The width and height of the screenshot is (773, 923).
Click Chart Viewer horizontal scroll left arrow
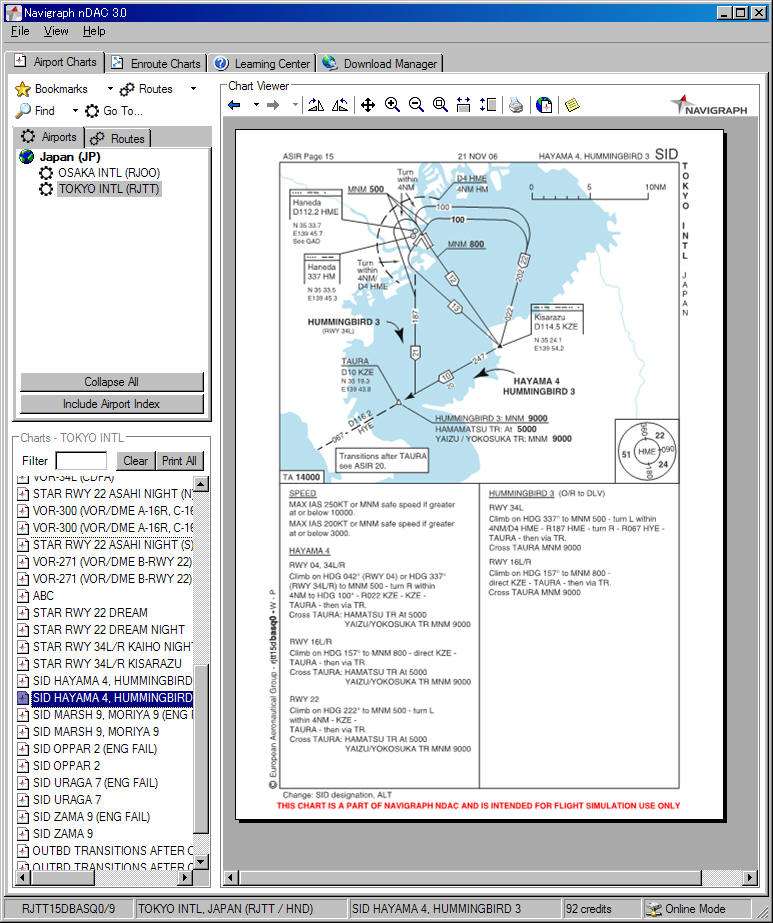pos(231,878)
